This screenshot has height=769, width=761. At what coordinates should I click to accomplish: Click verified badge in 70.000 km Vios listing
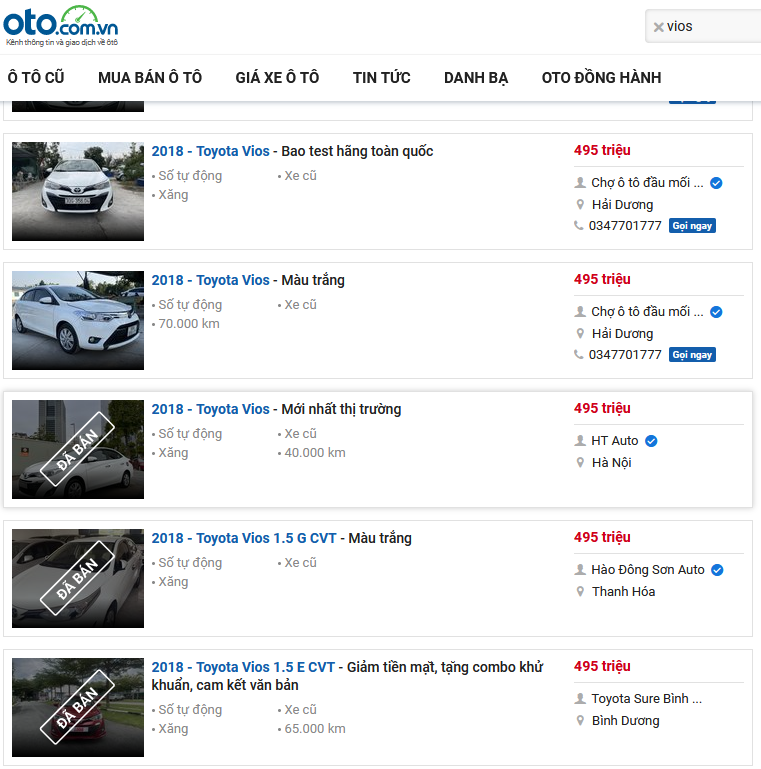[716, 312]
